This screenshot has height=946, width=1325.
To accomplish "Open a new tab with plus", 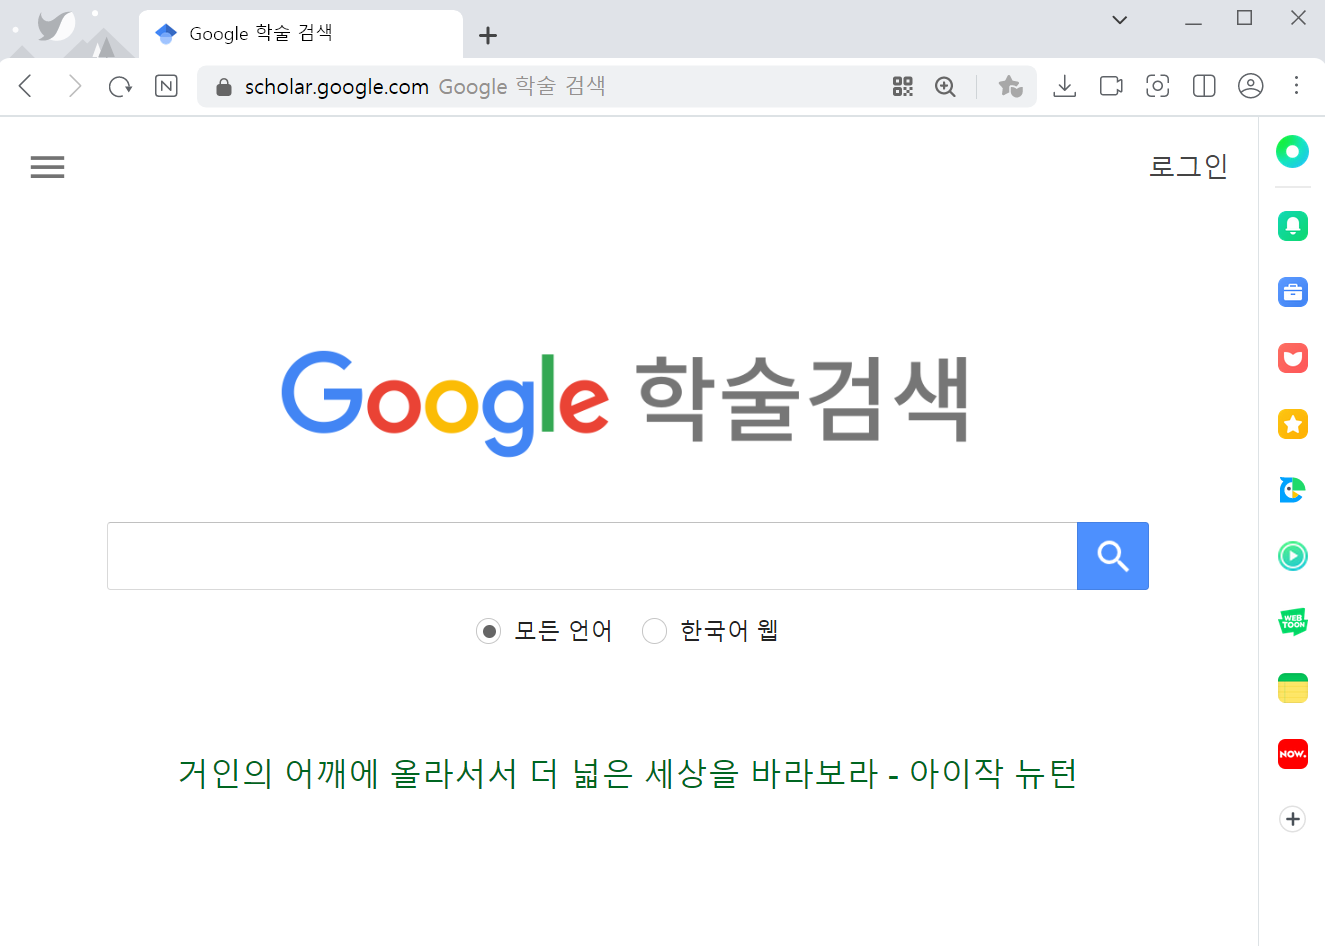I will (488, 36).
